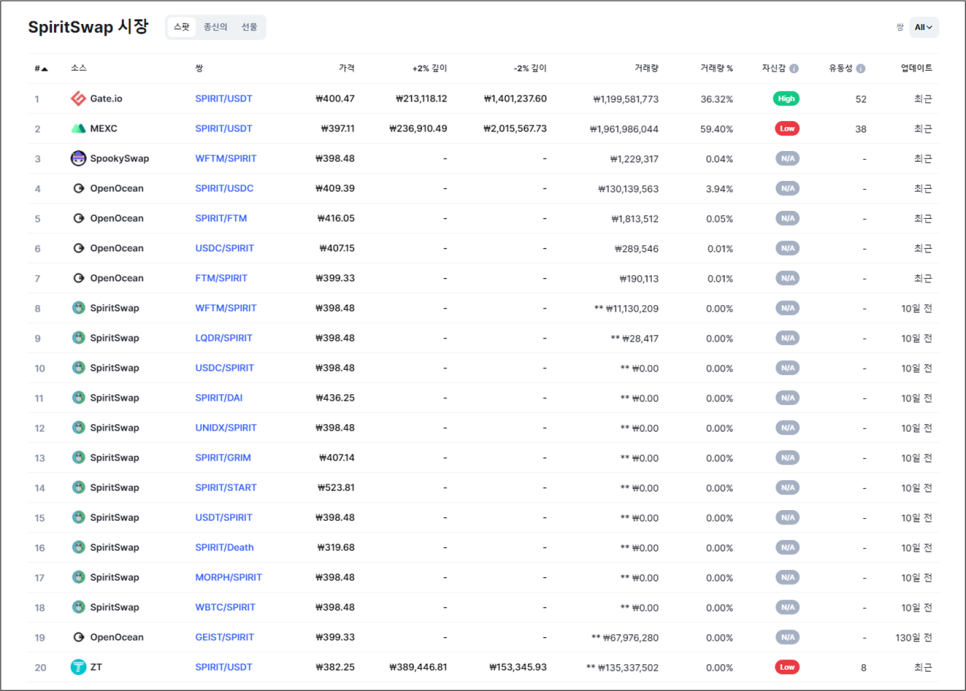The height and width of the screenshot is (691, 966).
Task: Click the 59.40% volume percentage
Action: 716,129
